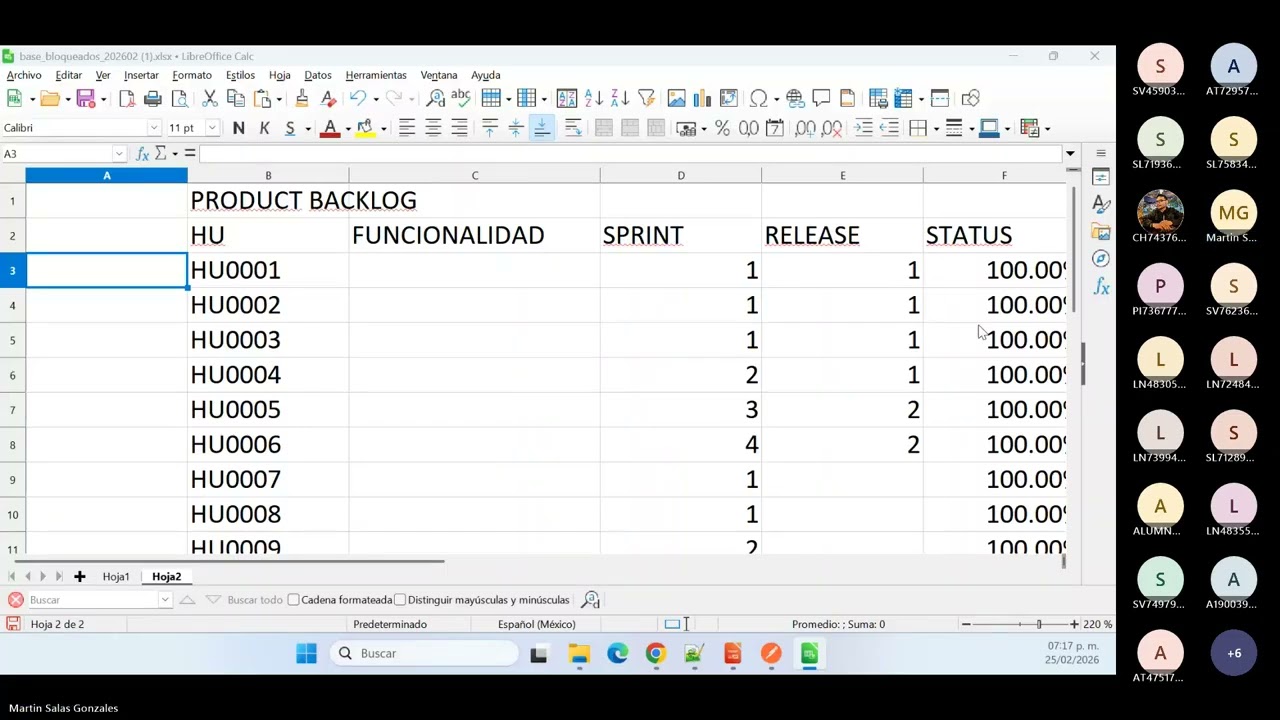Open the Paste options dropdown arrow

click(x=279, y=98)
